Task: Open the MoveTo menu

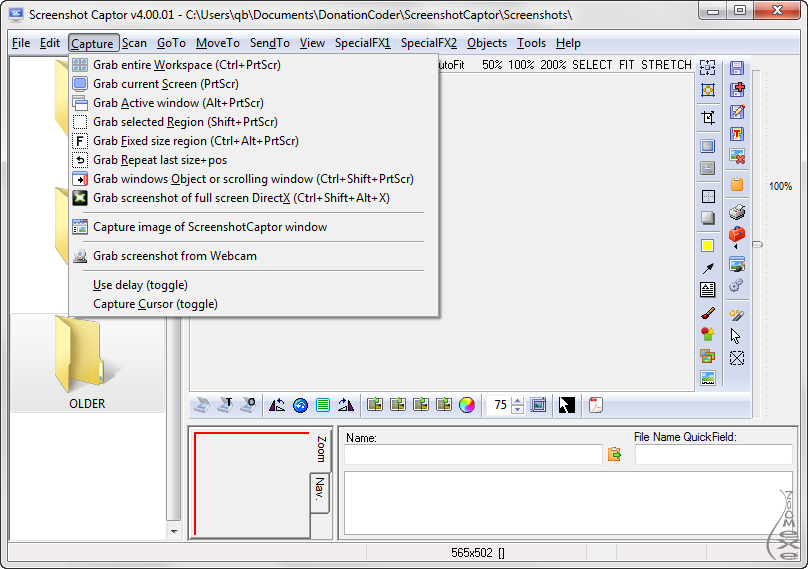Action: pyautogui.click(x=218, y=43)
